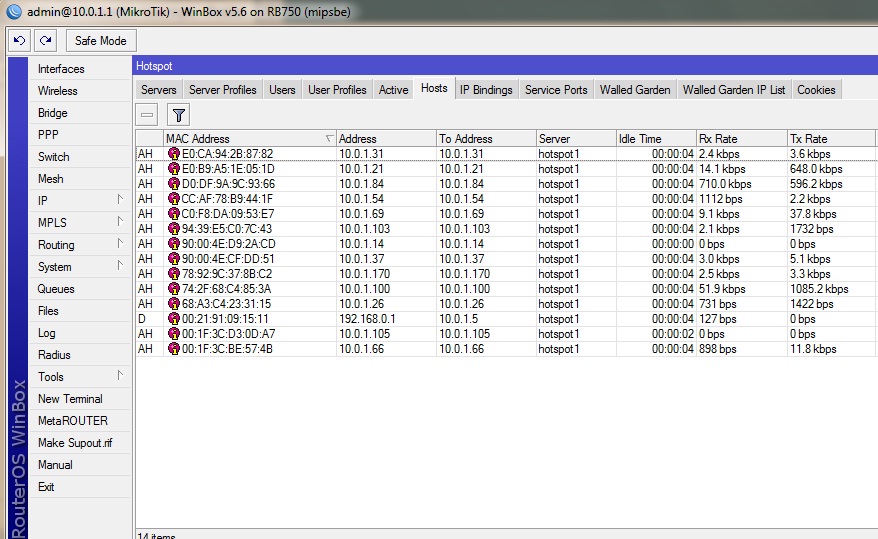Image resolution: width=878 pixels, height=539 pixels.
Task: Sort by the Server column header
Action: [576, 138]
